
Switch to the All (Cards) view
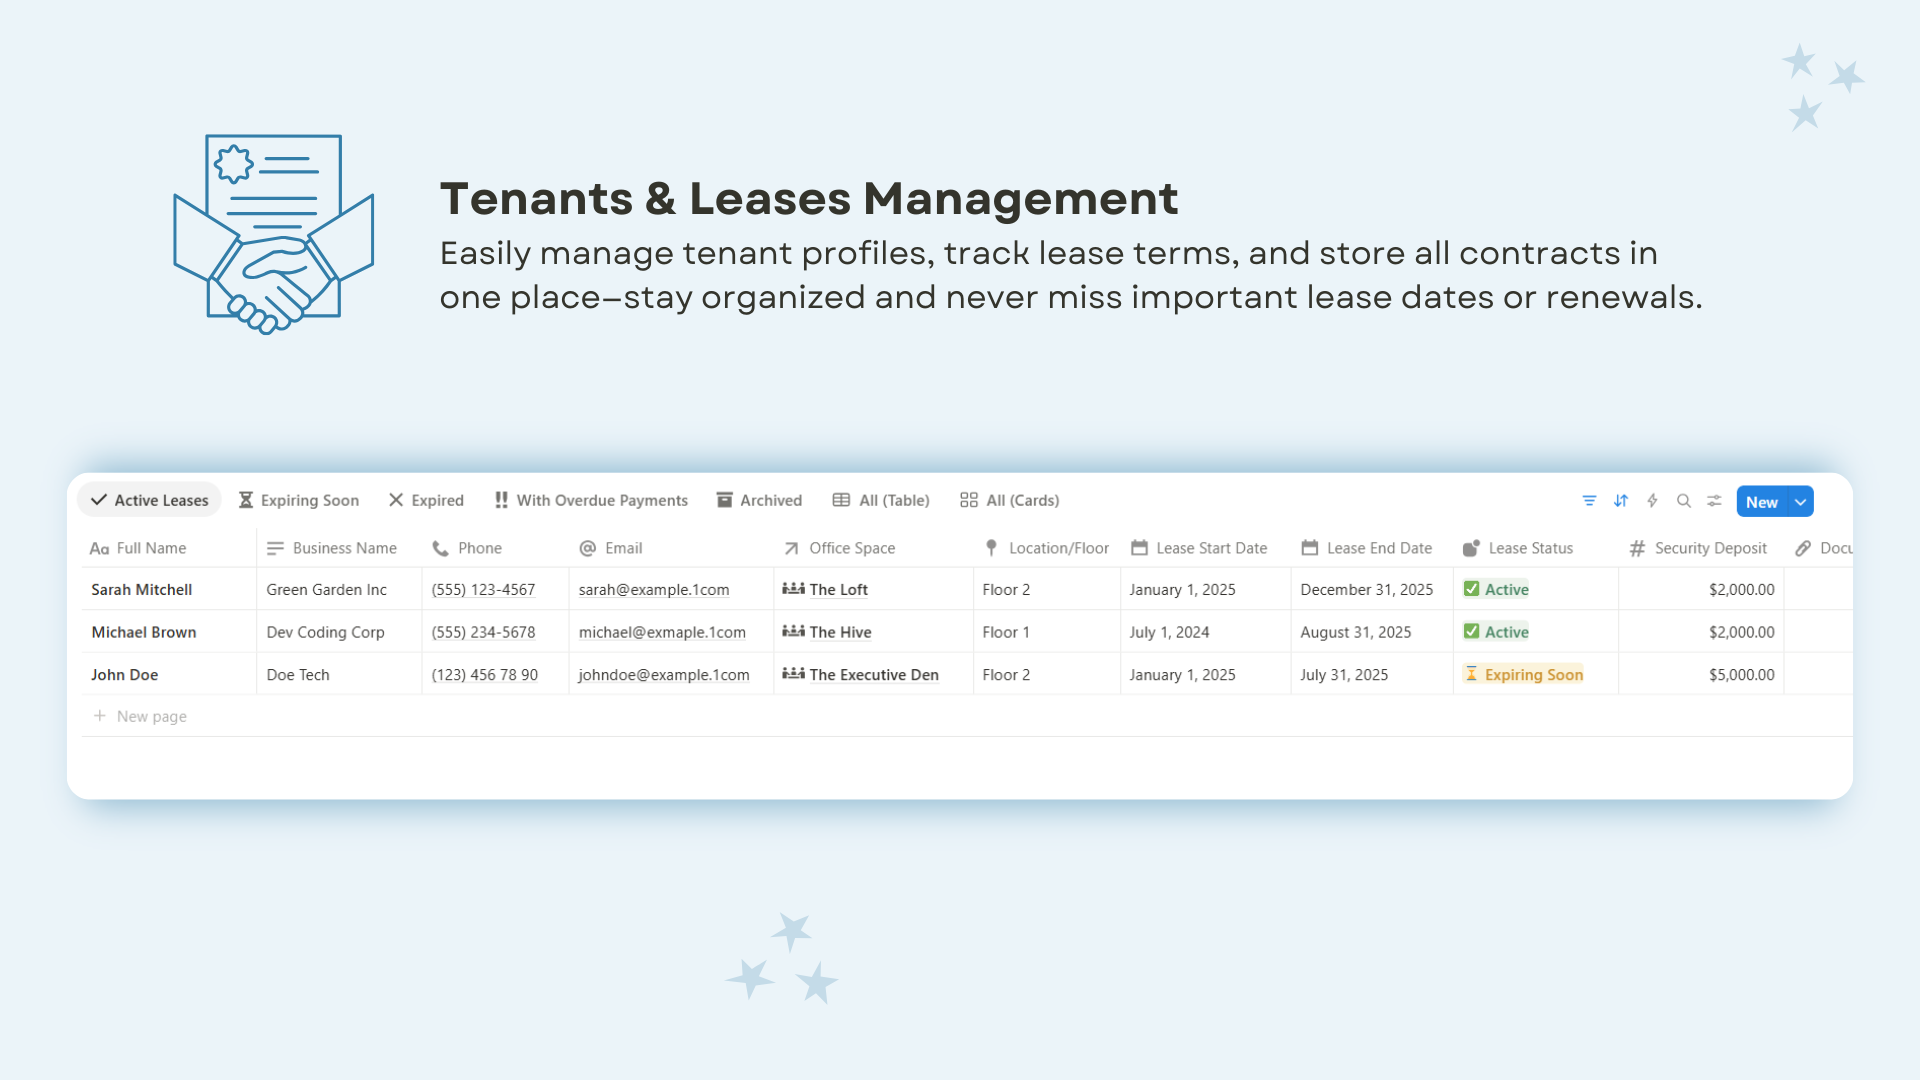point(1010,500)
